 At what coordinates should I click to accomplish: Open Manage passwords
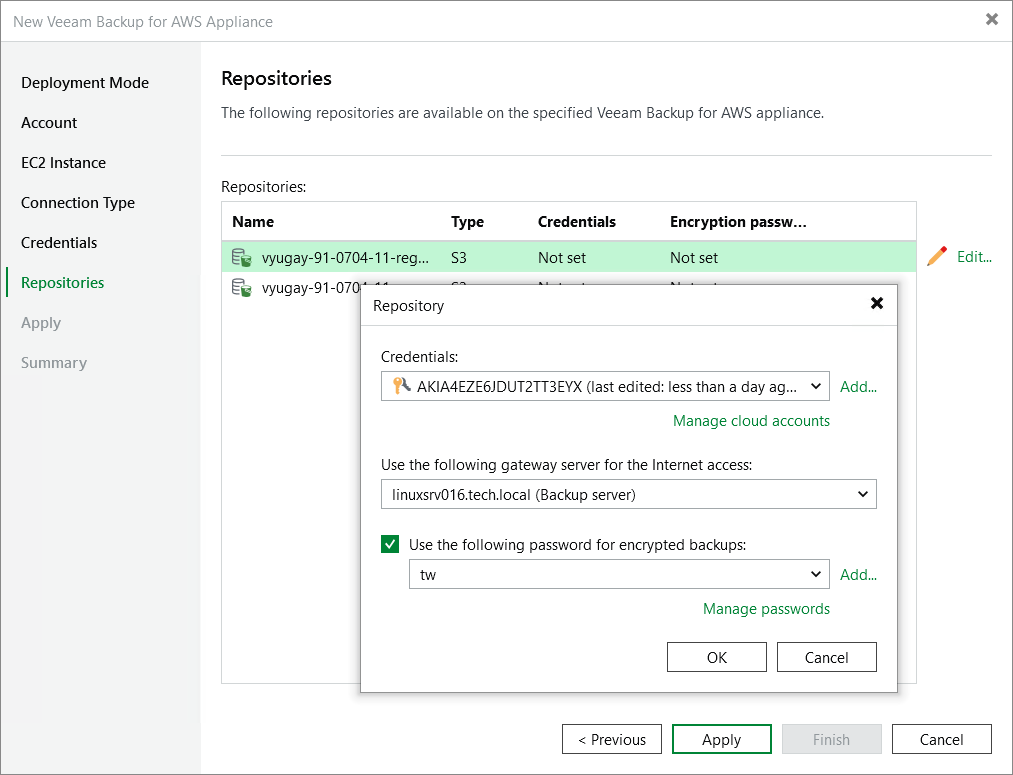click(766, 609)
